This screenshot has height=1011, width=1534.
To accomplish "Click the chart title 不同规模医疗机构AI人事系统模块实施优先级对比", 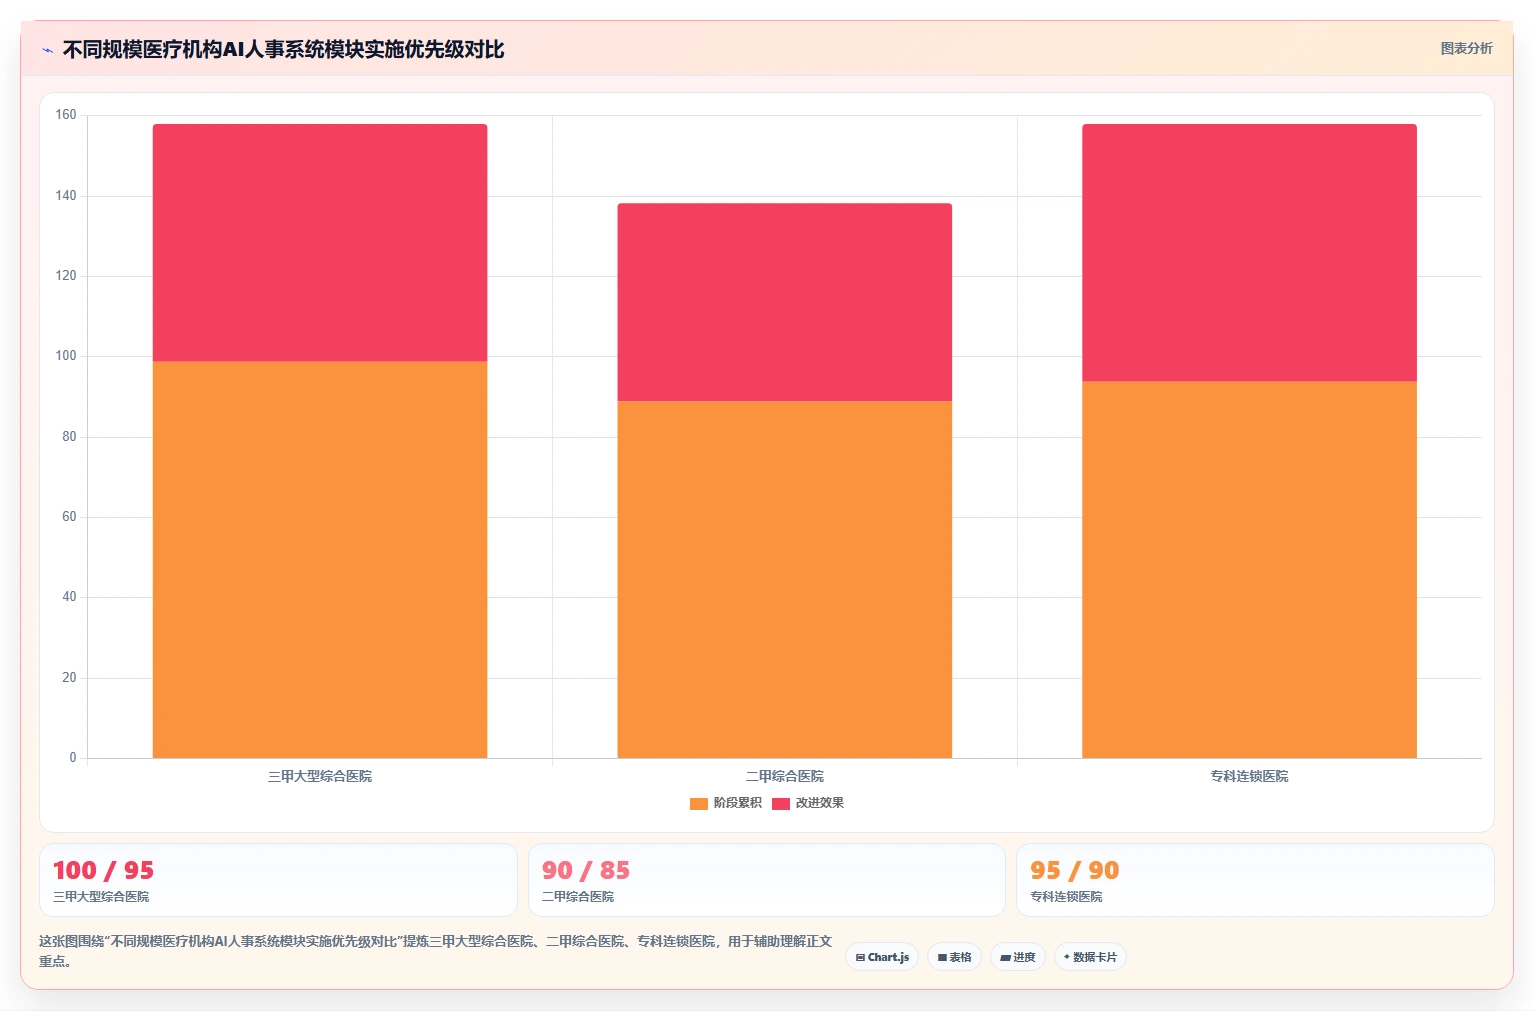I will (283, 49).
